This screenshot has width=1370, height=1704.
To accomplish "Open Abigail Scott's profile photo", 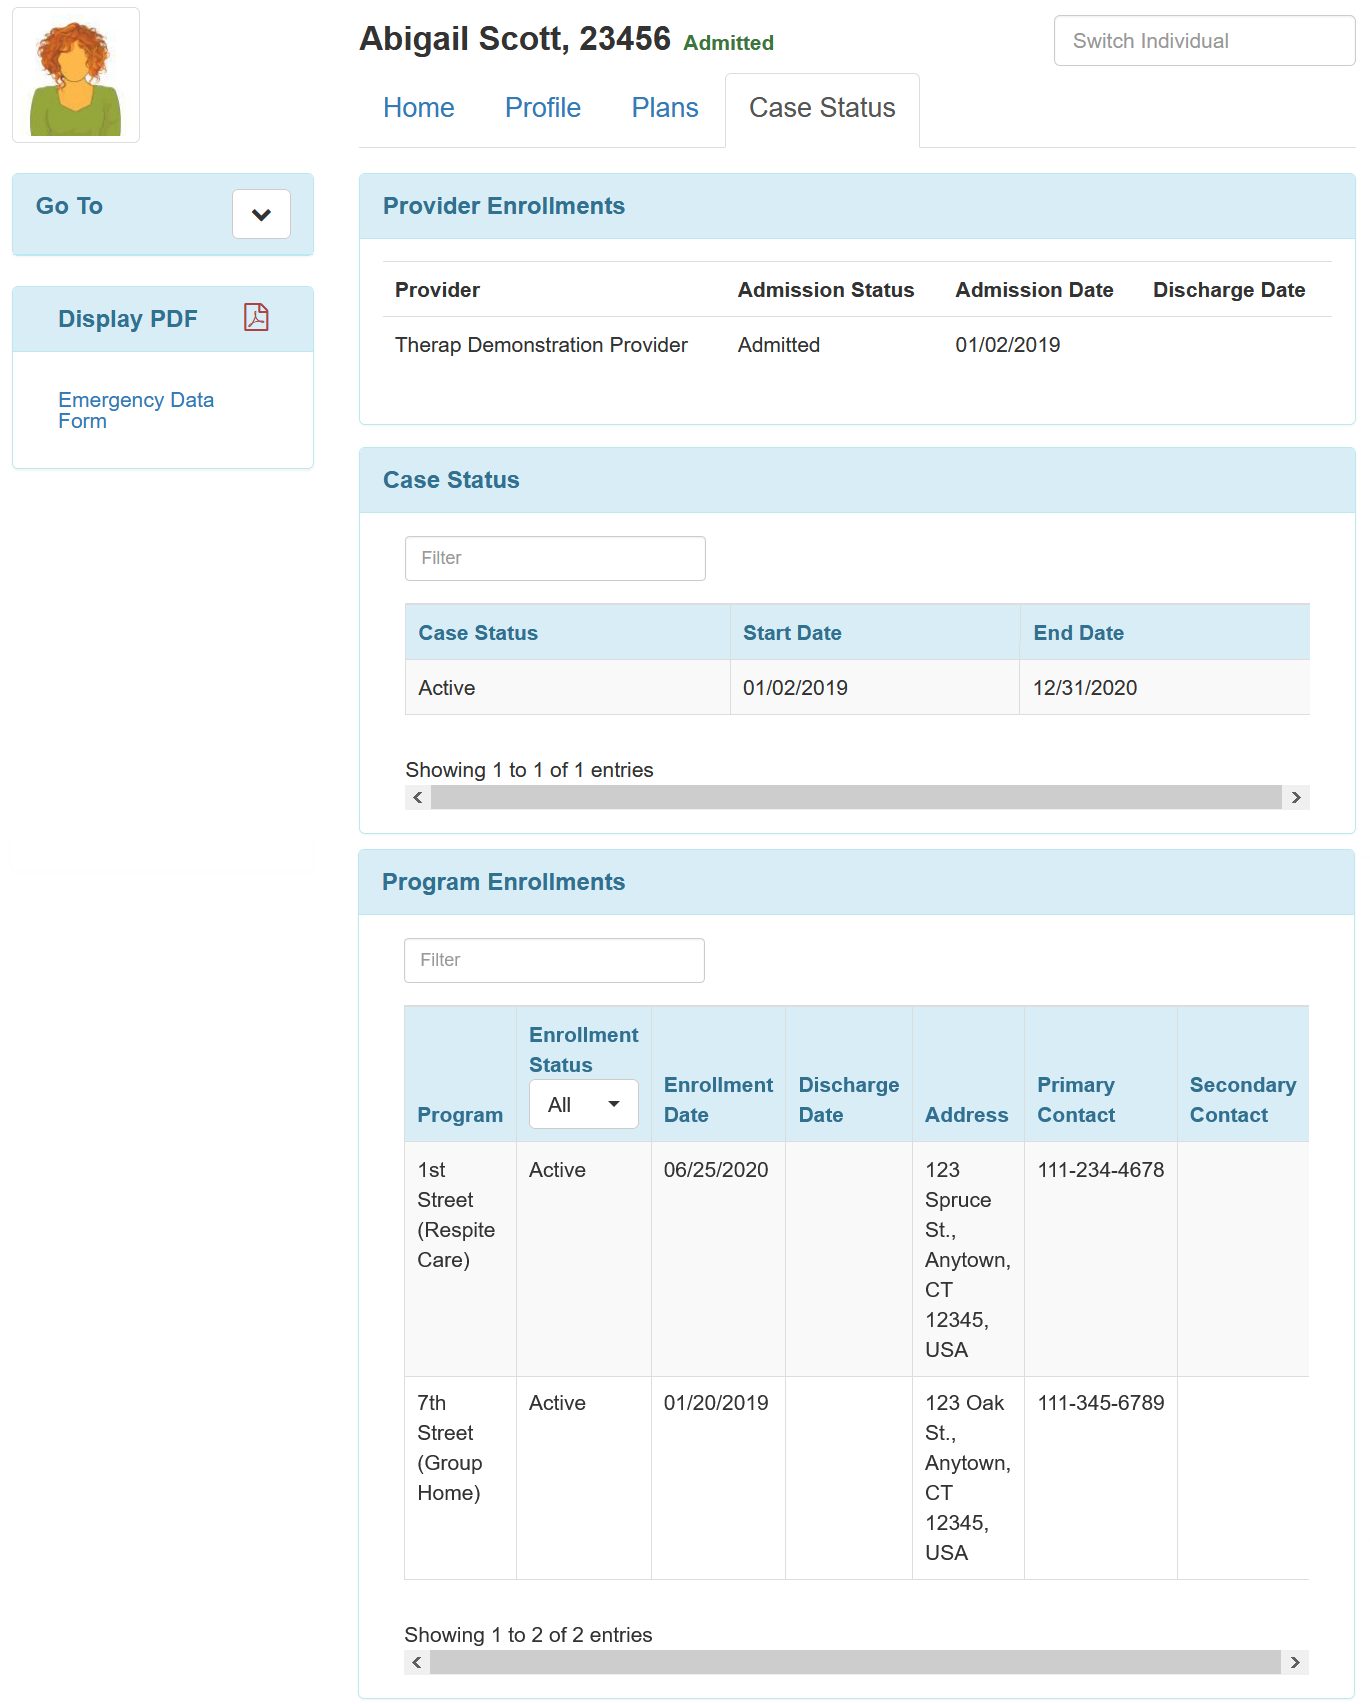I will point(76,75).
